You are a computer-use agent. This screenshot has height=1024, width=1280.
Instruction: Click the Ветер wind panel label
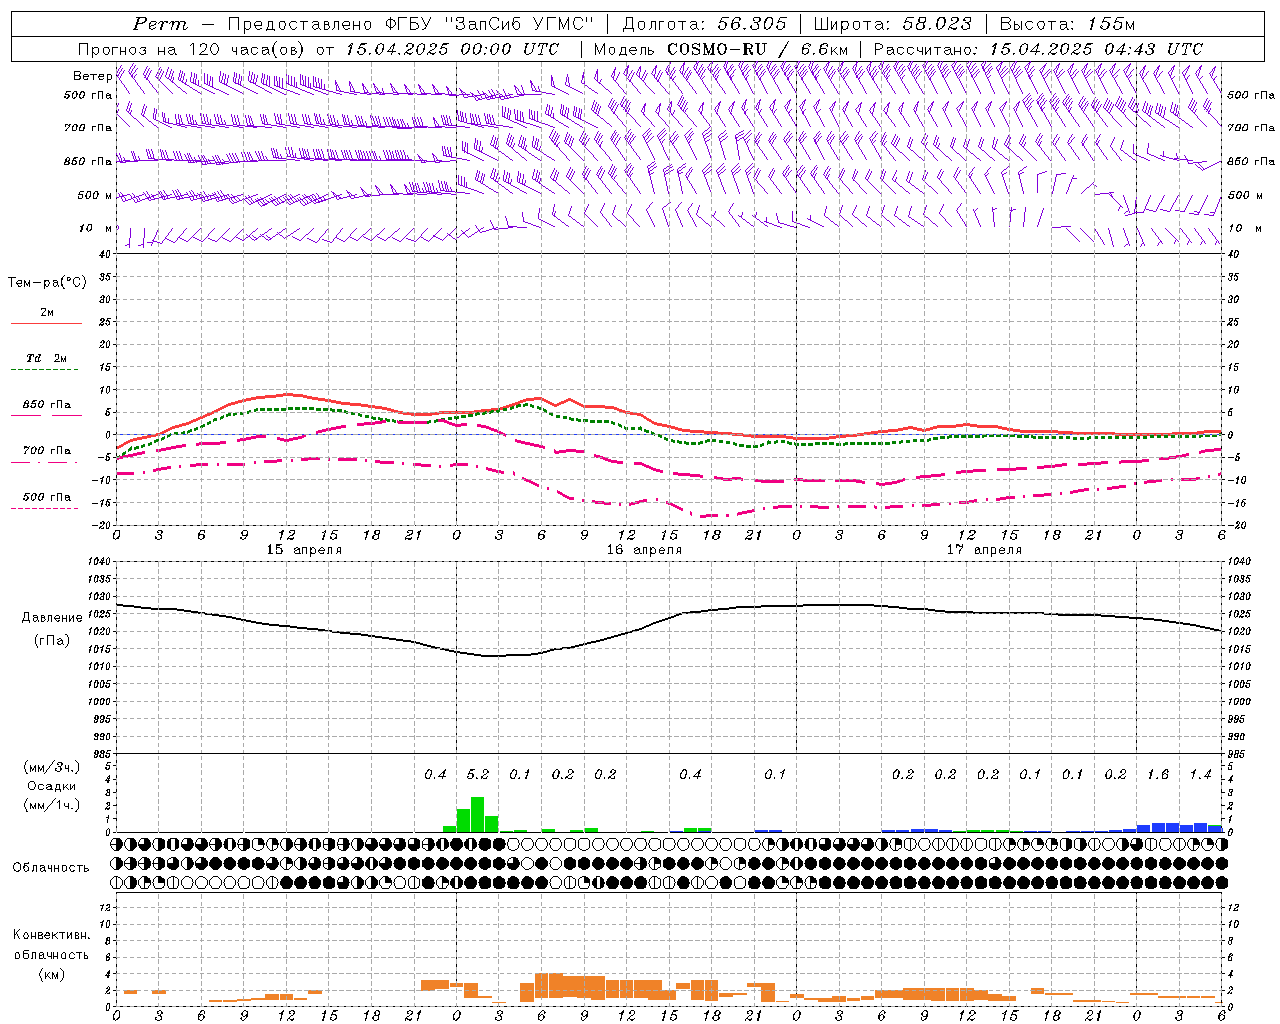93,76
